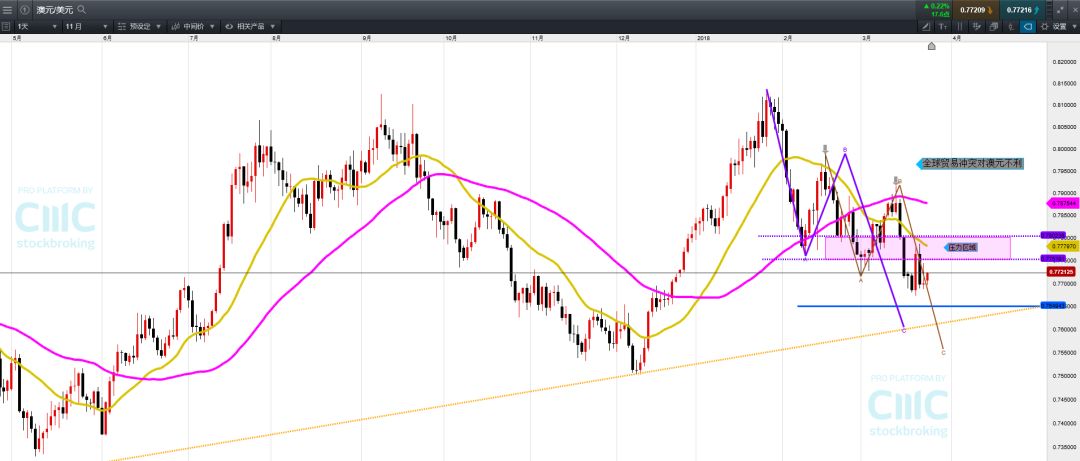Click the 澳元/美元 instrument name
Viewport: 1080px width, 461px height.
click(55, 10)
